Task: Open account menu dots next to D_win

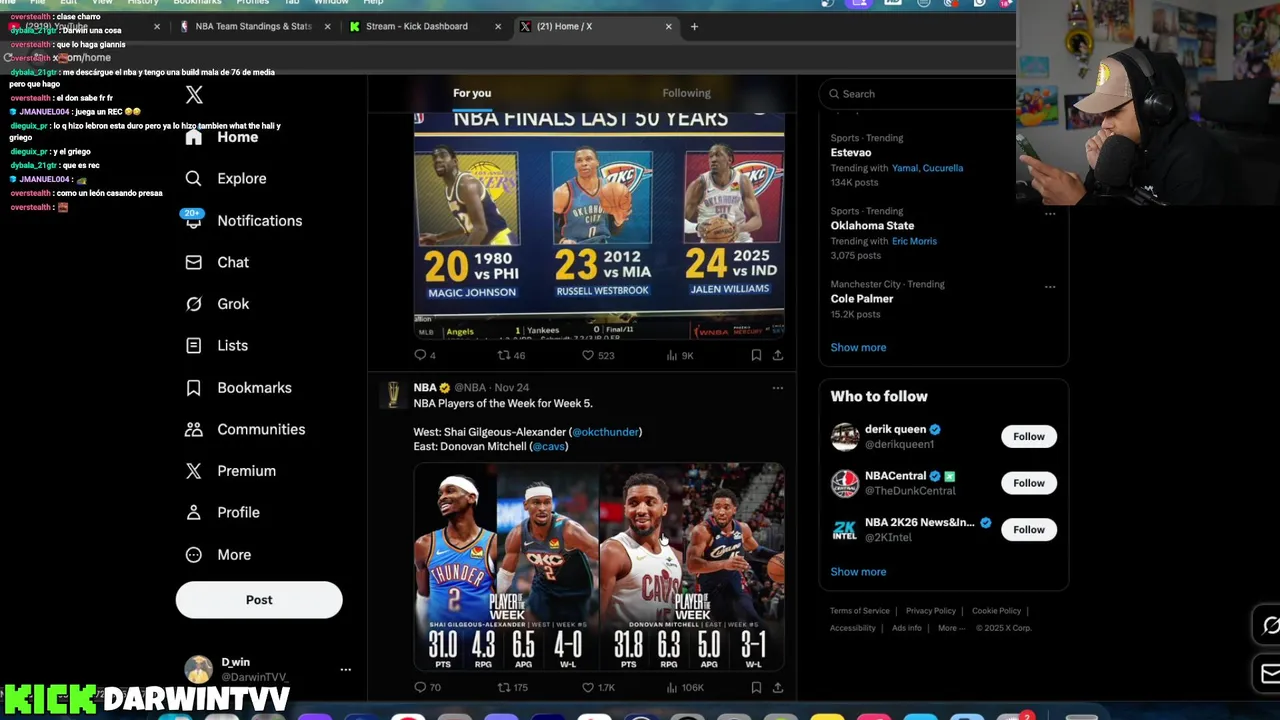Action: [x=345, y=669]
